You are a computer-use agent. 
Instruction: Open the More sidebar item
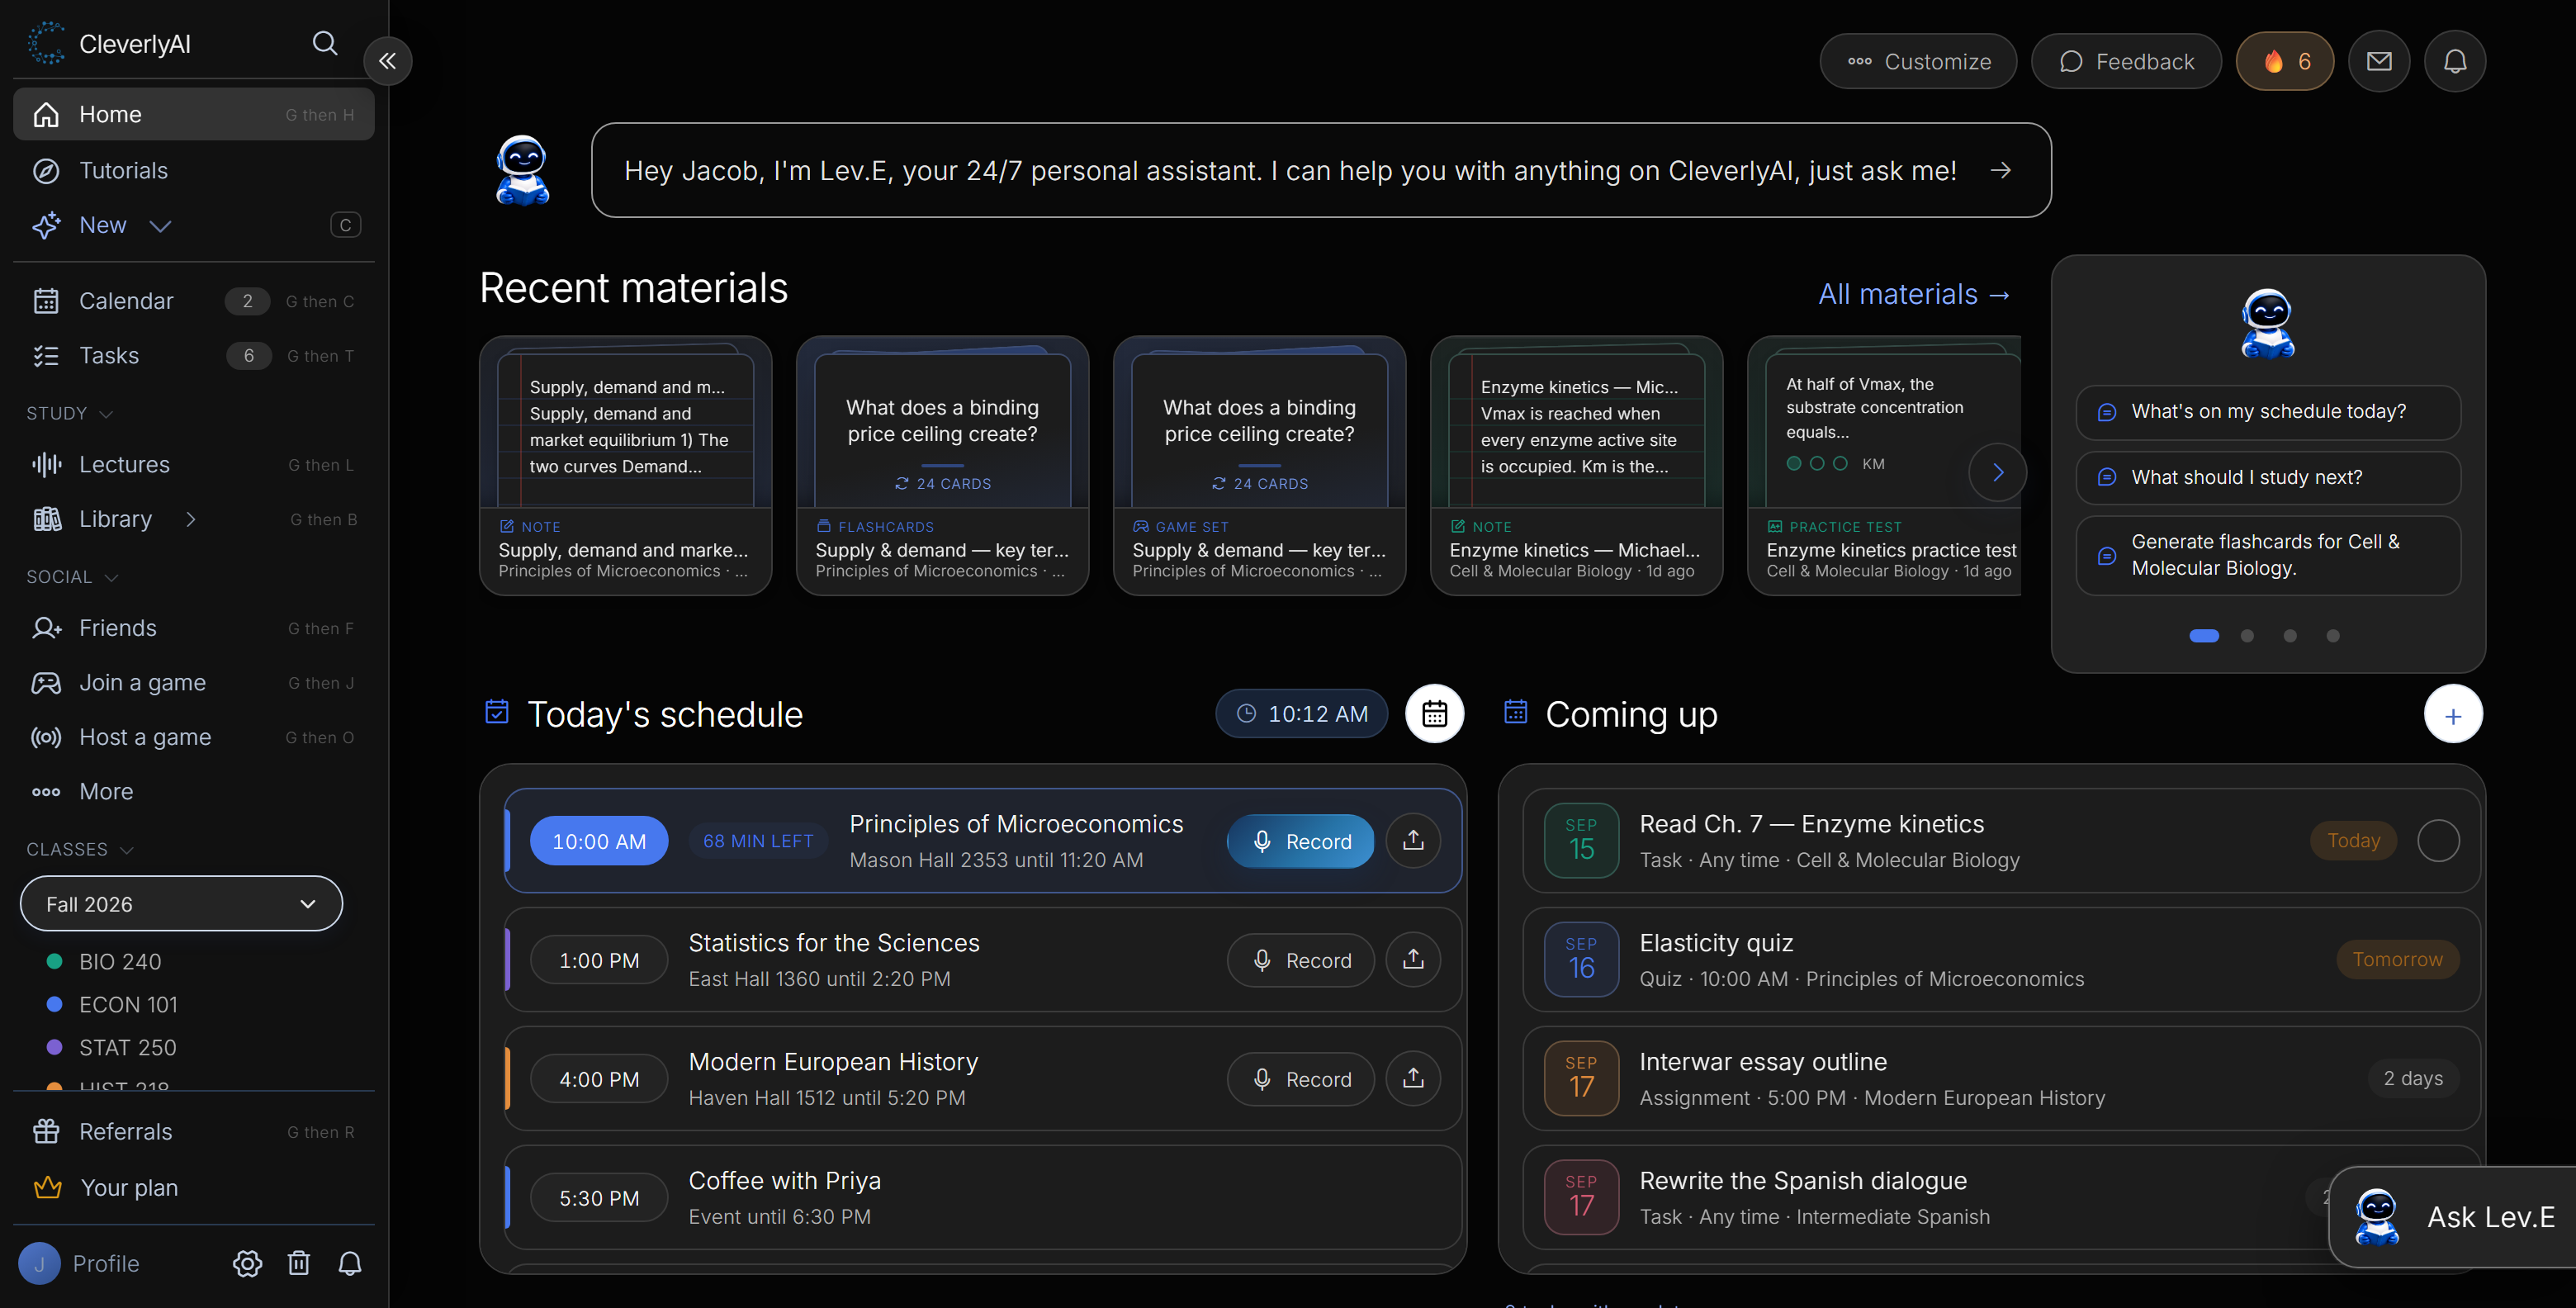click(193, 791)
